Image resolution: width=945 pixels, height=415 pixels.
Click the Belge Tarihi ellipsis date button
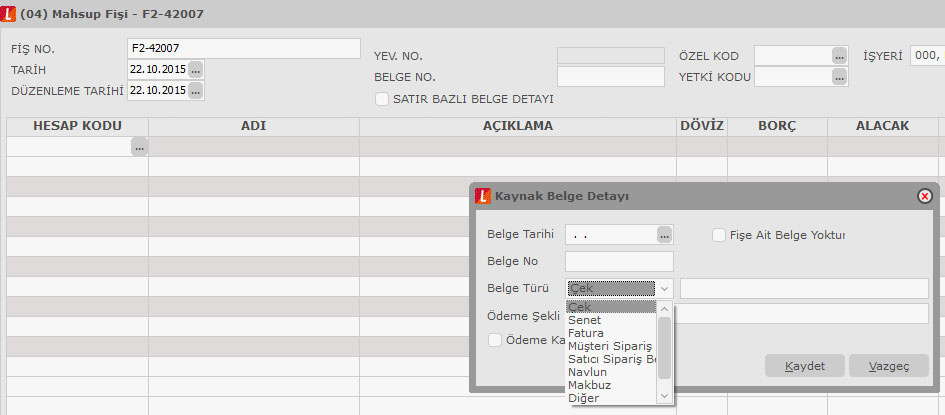point(664,235)
